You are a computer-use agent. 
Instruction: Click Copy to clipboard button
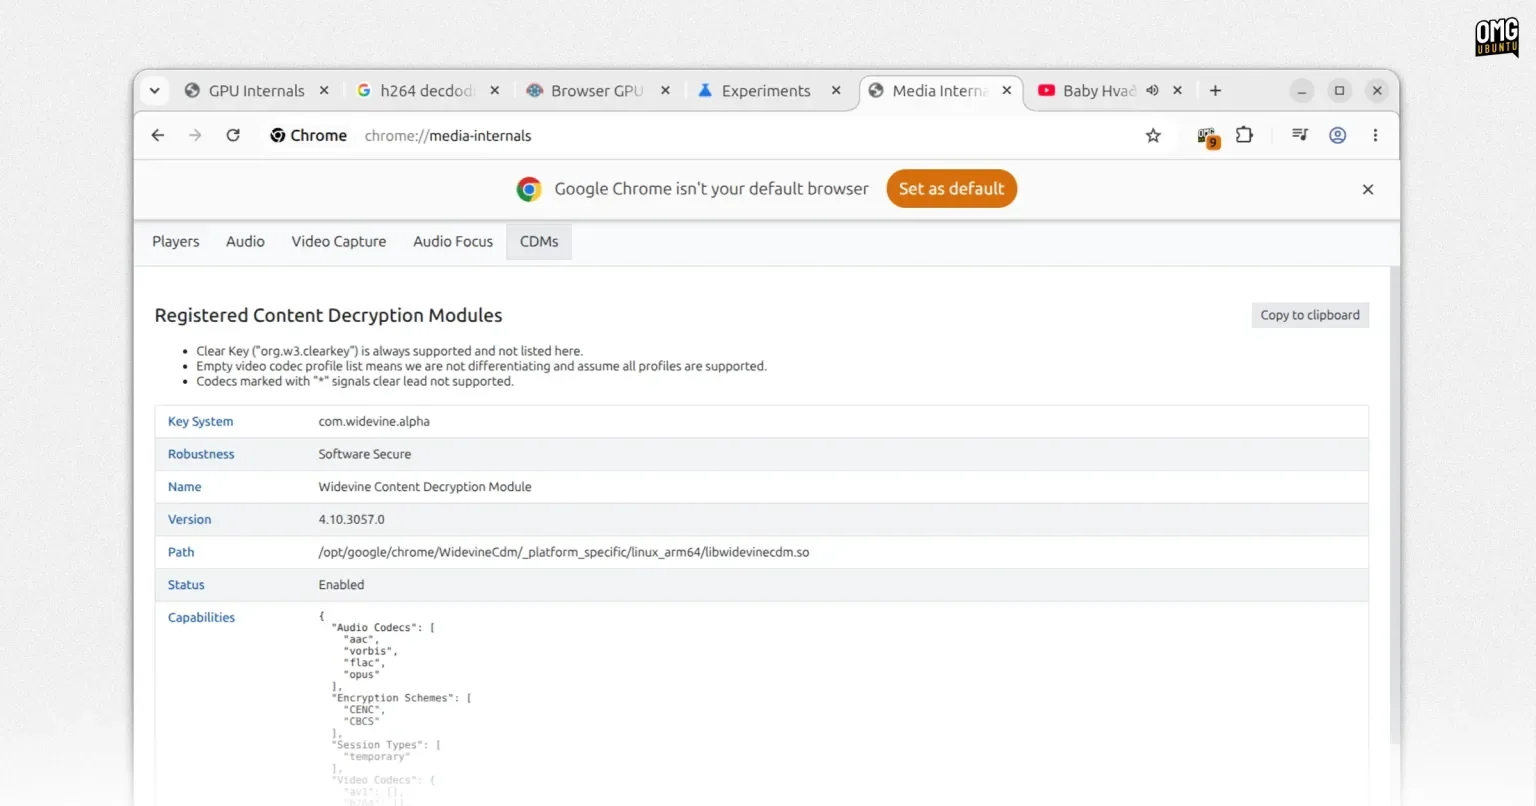pos(1310,315)
